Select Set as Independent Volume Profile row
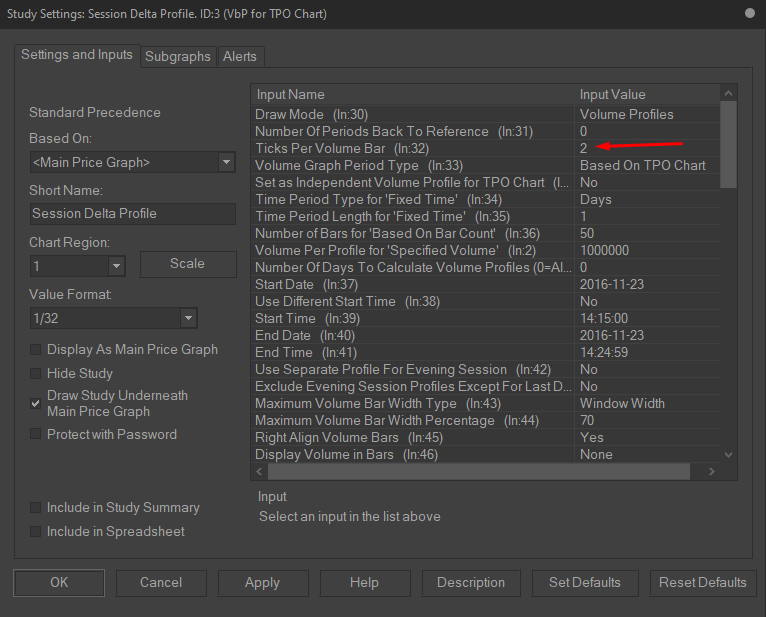Viewport: 766px width, 617px height. point(486,183)
